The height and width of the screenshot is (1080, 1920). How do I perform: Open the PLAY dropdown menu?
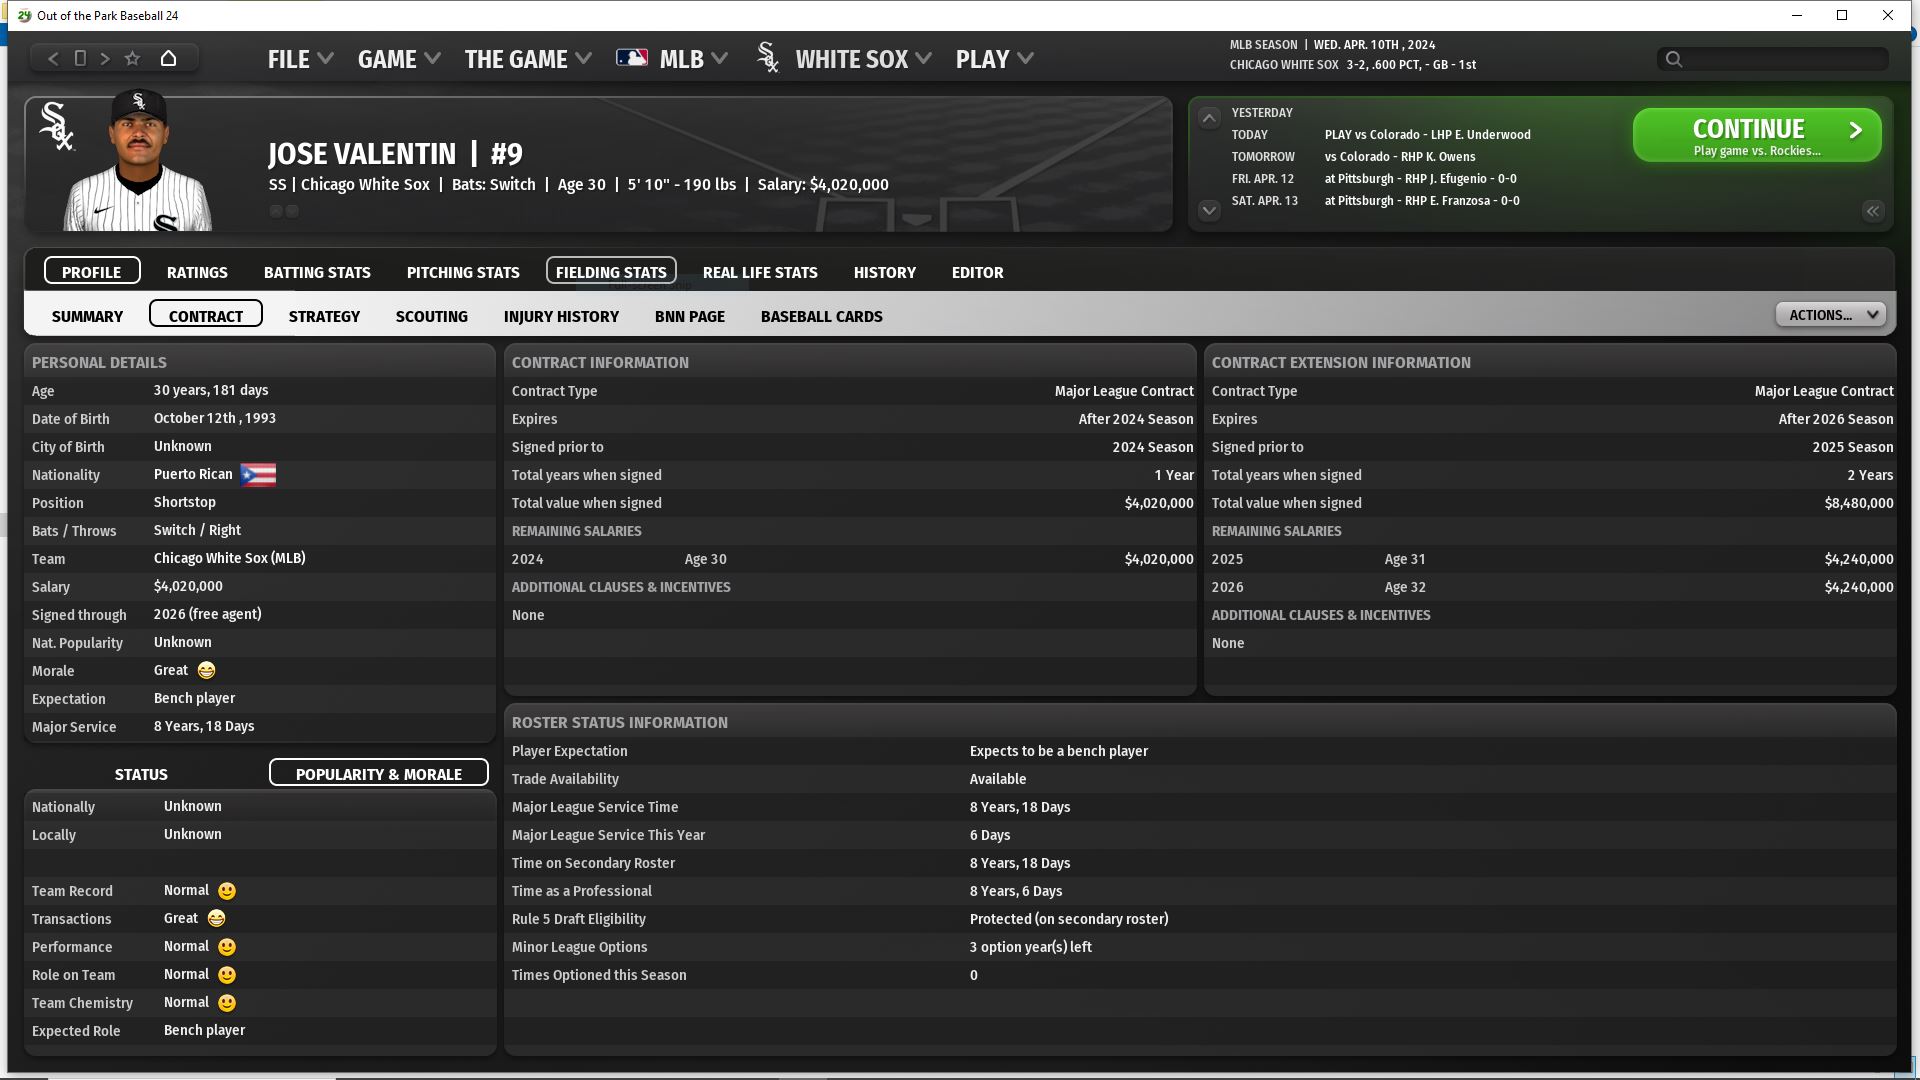click(994, 59)
